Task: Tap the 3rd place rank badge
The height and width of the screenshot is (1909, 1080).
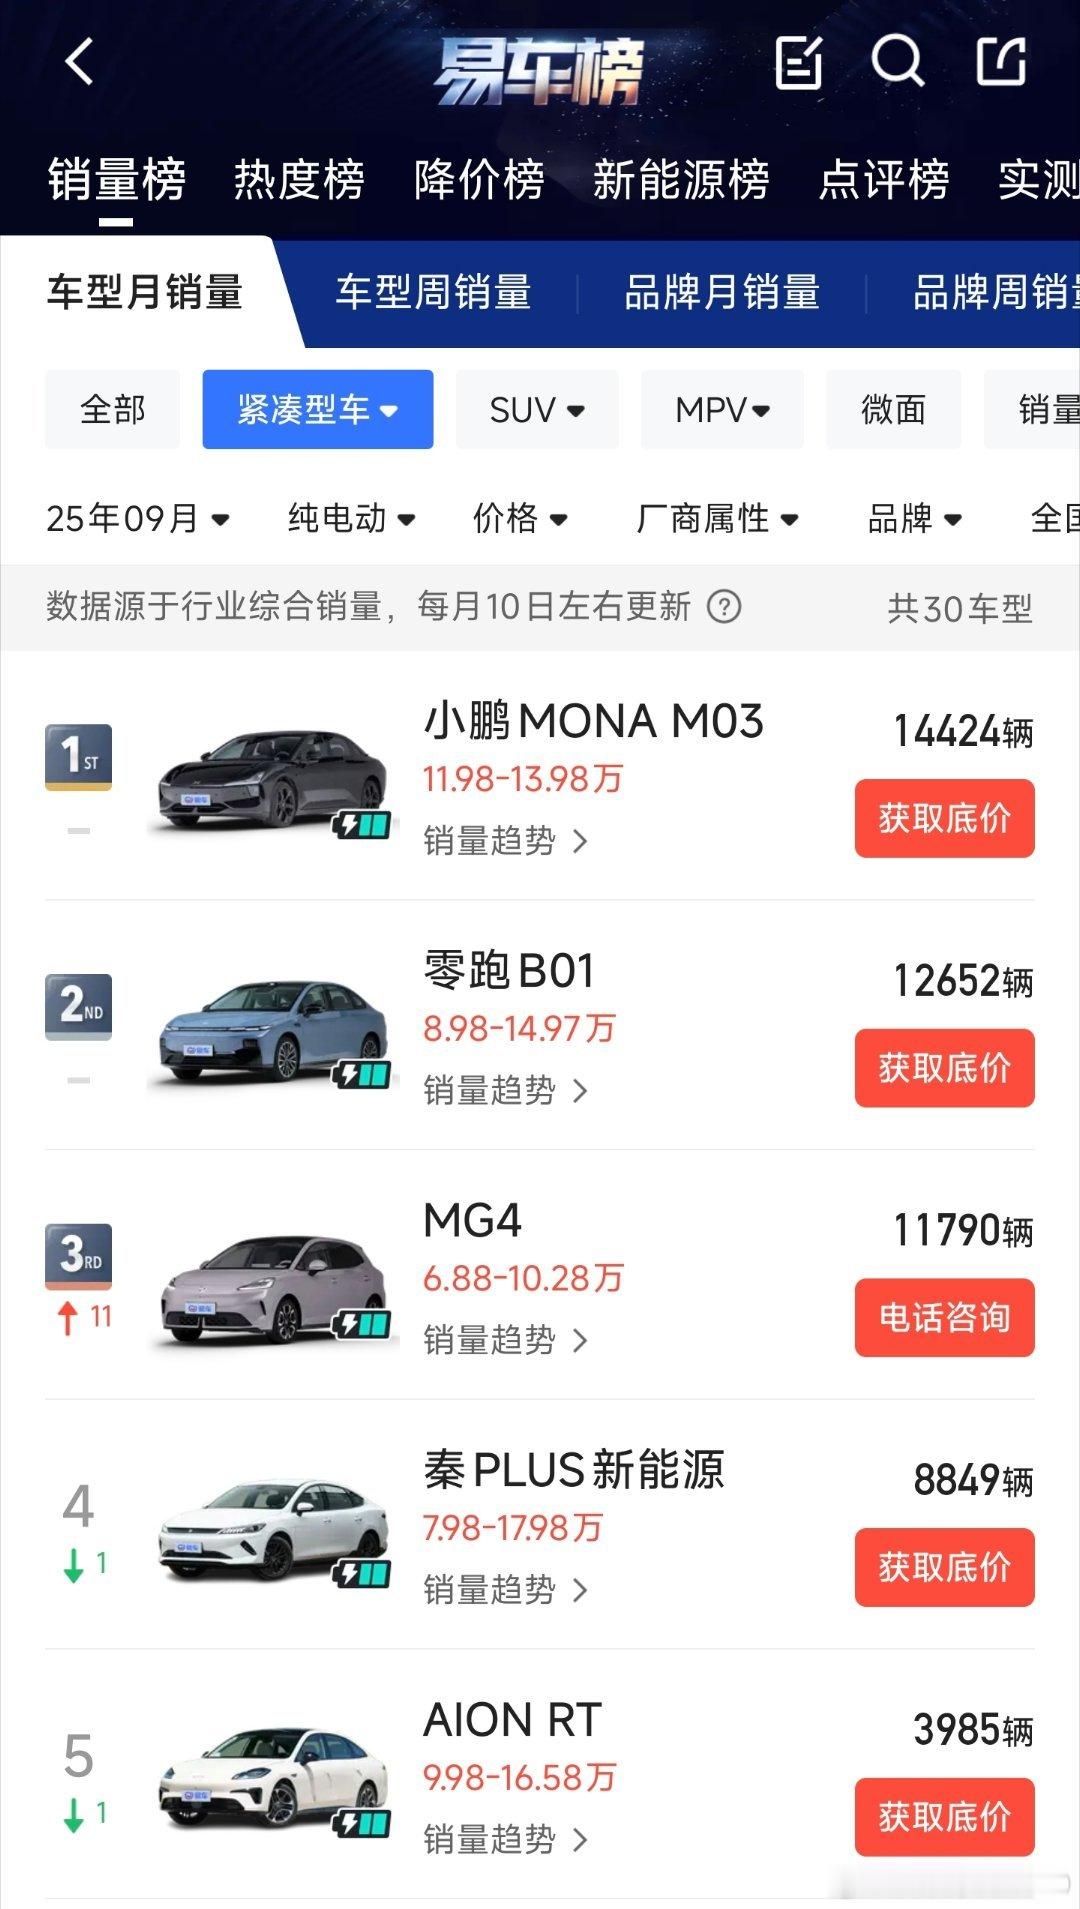Action: pos(78,1257)
